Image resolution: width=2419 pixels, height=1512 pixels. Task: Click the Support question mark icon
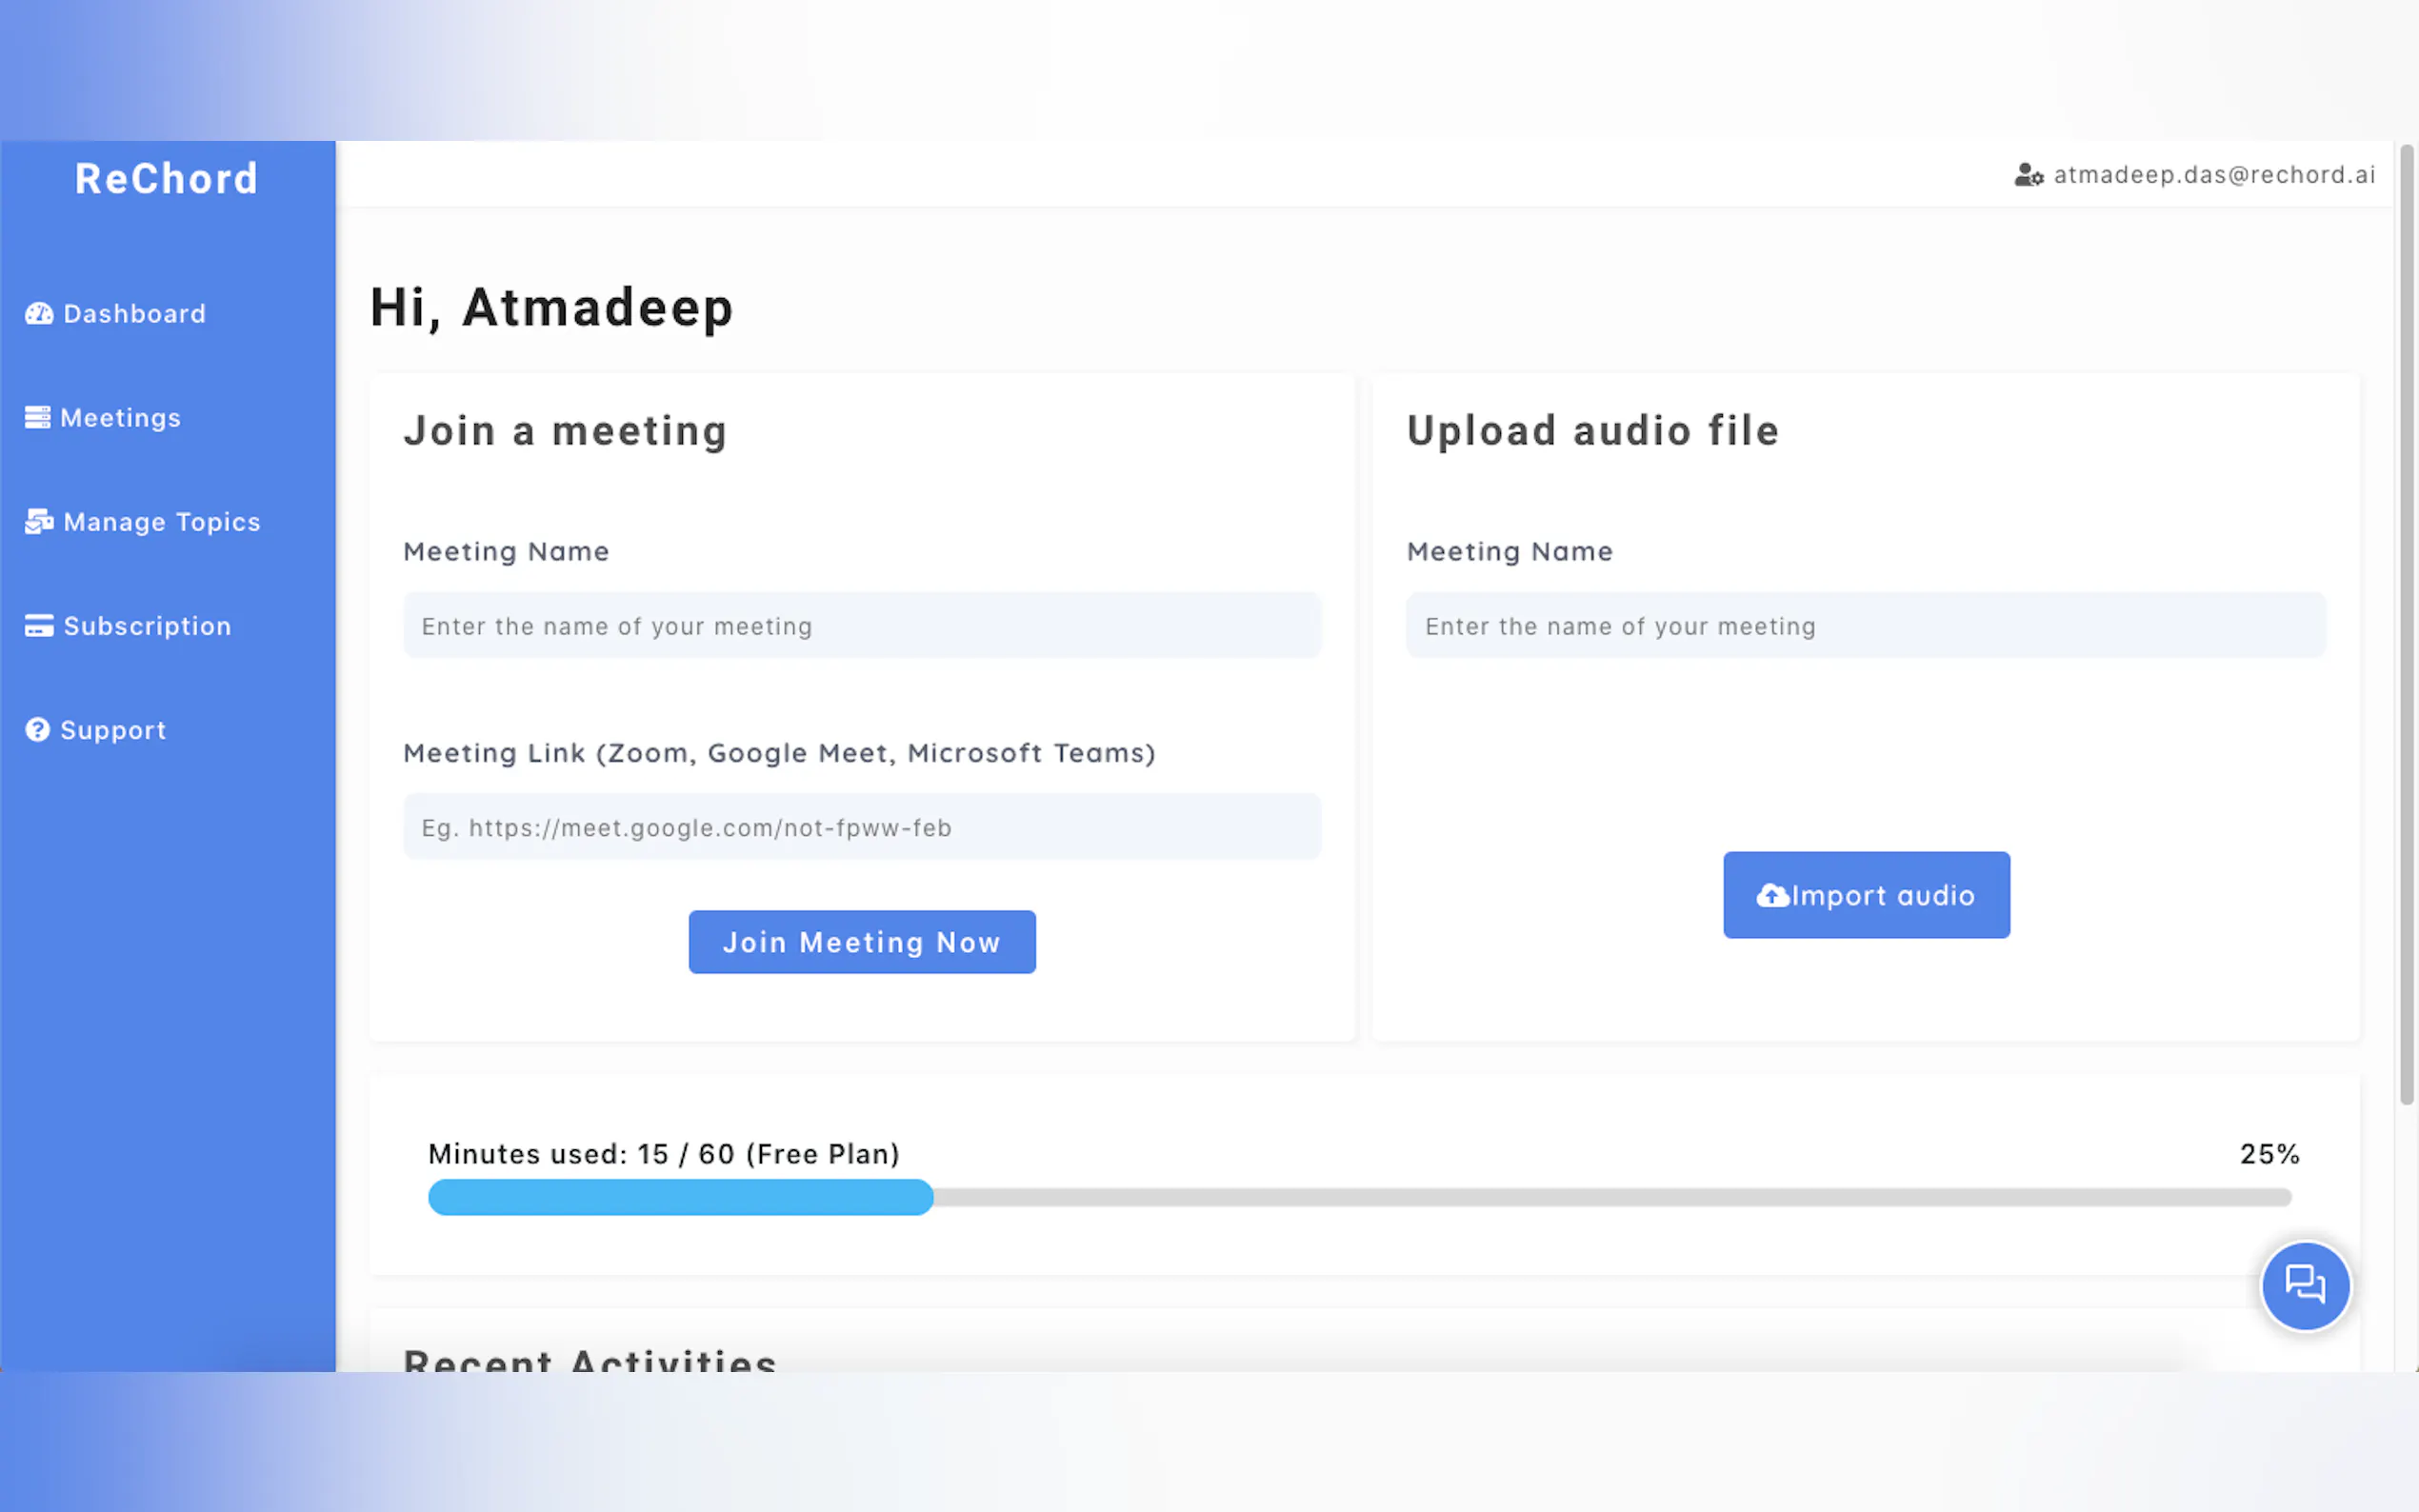[x=38, y=730]
